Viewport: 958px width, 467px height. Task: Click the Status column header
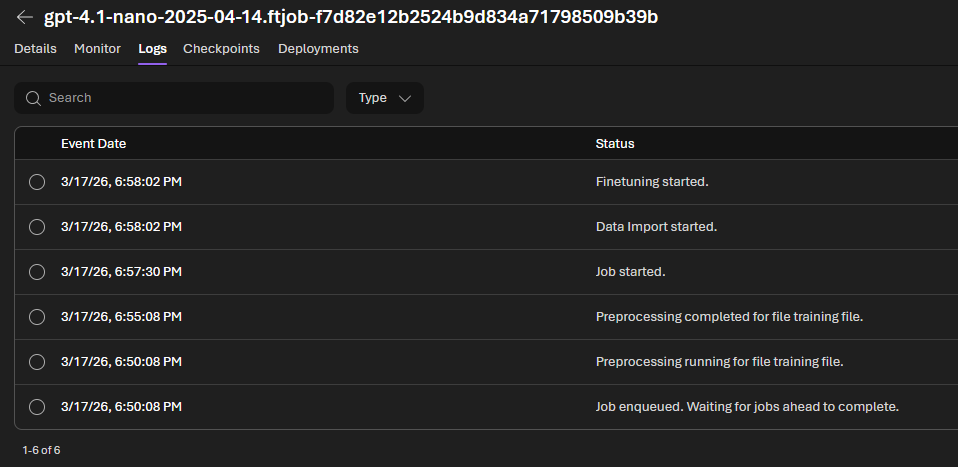[614, 143]
